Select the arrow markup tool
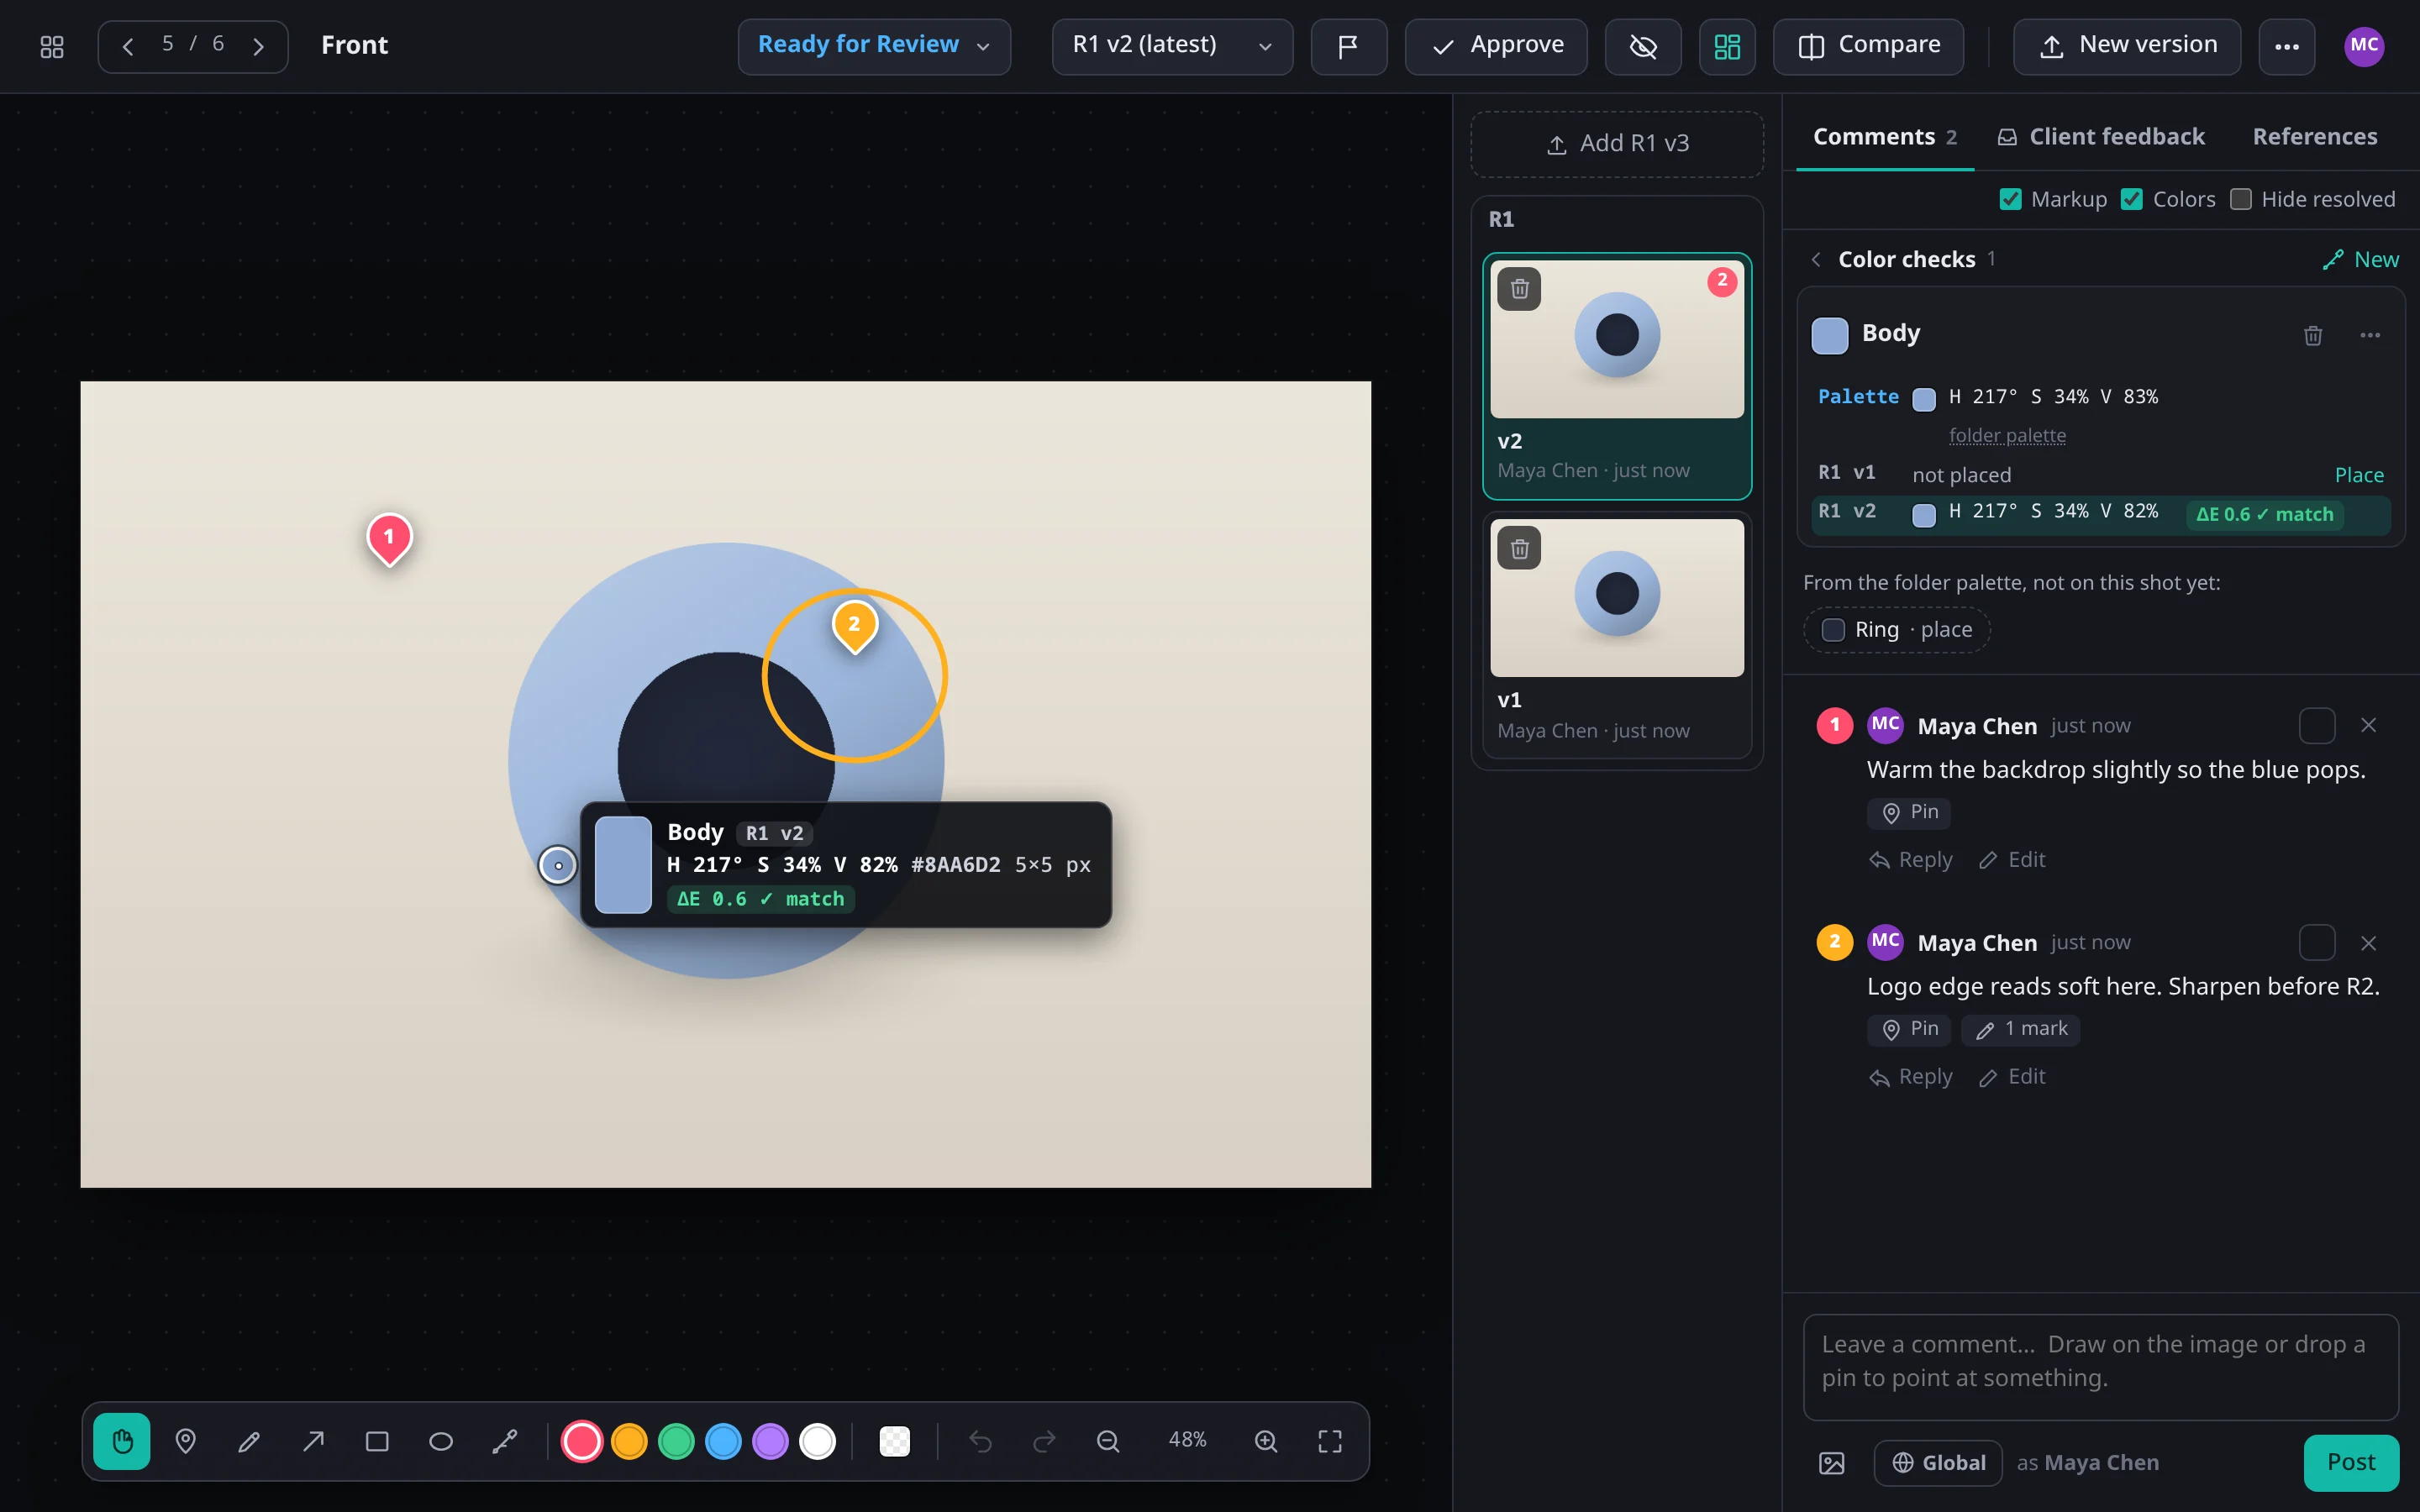Screen dimensions: 2420x1512 click(313, 1441)
